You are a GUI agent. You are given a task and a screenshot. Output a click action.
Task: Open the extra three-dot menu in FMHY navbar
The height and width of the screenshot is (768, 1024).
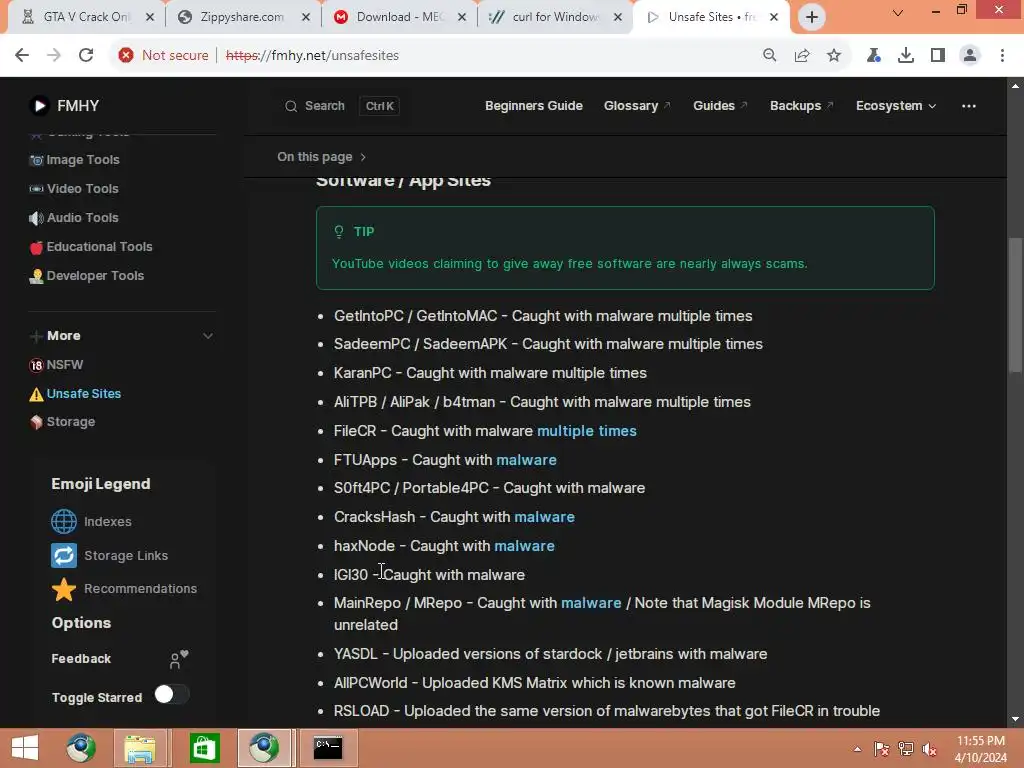[969, 106]
